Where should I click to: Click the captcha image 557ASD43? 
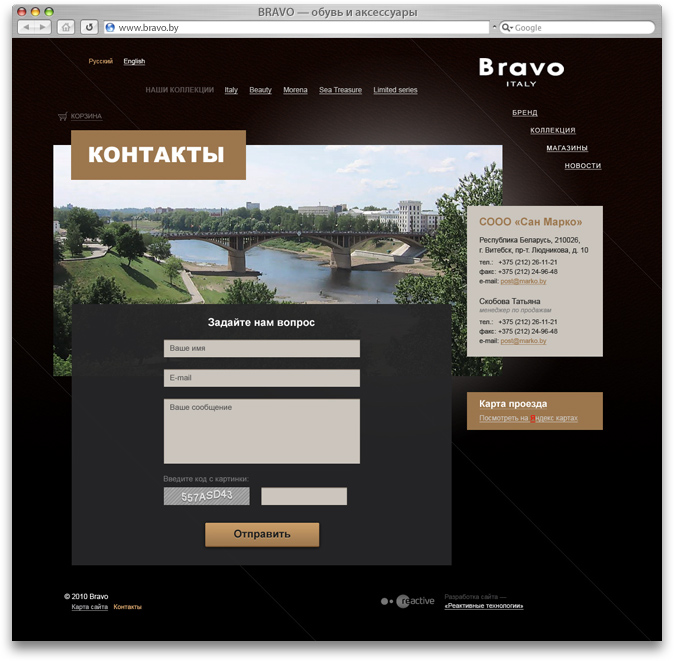click(x=207, y=496)
